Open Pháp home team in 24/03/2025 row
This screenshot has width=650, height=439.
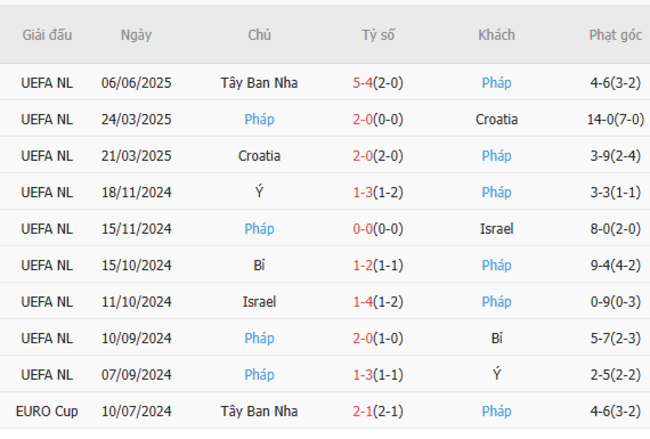[259, 119]
